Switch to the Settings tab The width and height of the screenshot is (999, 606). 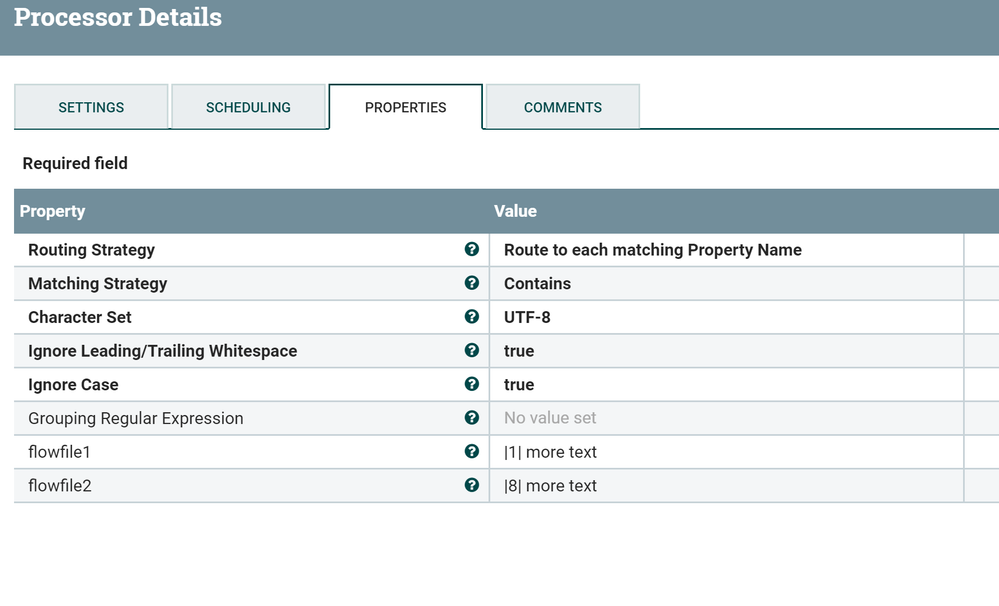[91, 107]
